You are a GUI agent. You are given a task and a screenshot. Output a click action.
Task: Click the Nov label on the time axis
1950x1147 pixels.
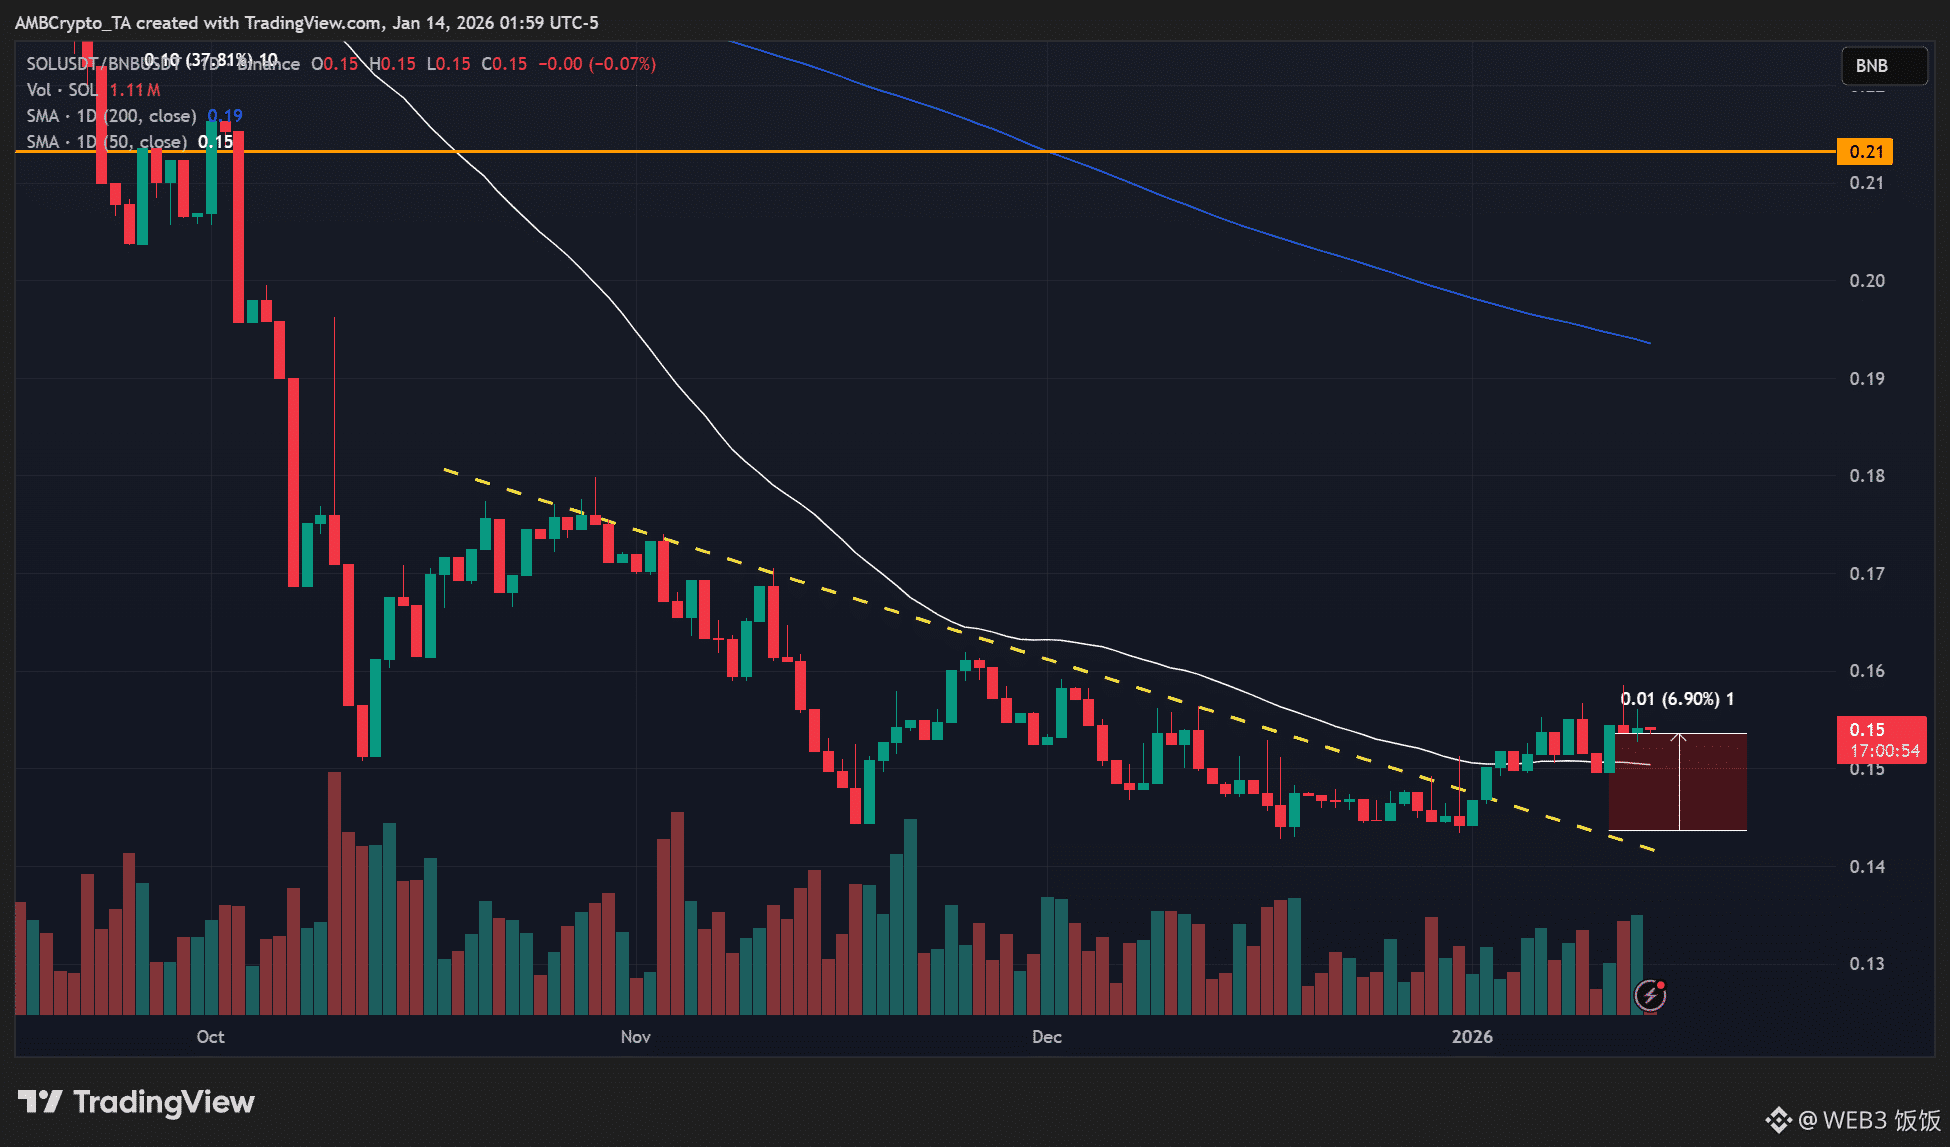(x=635, y=1037)
